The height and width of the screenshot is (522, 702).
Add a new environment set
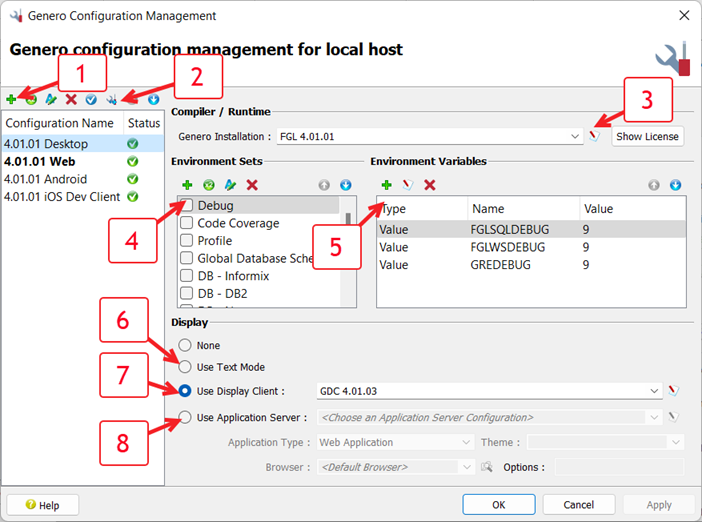pos(187,185)
